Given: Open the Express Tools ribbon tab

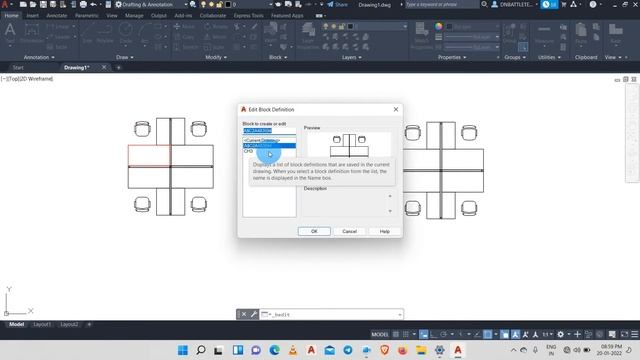Looking at the screenshot, I should [x=248, y=16].
